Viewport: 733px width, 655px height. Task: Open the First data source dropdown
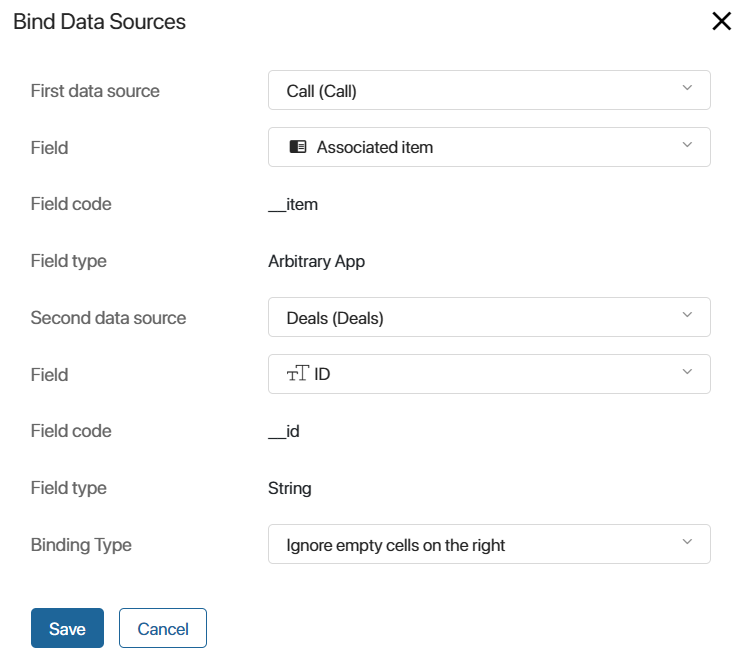tap(489, 90)
